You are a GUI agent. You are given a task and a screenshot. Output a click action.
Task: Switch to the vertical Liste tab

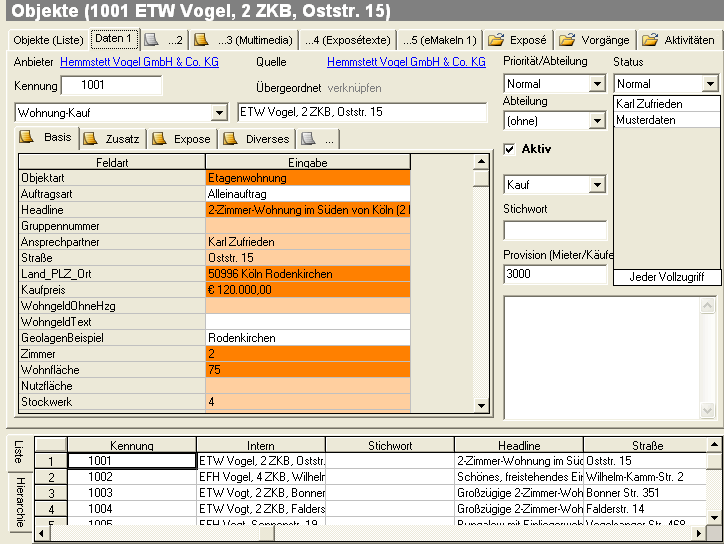coord(19,452)
